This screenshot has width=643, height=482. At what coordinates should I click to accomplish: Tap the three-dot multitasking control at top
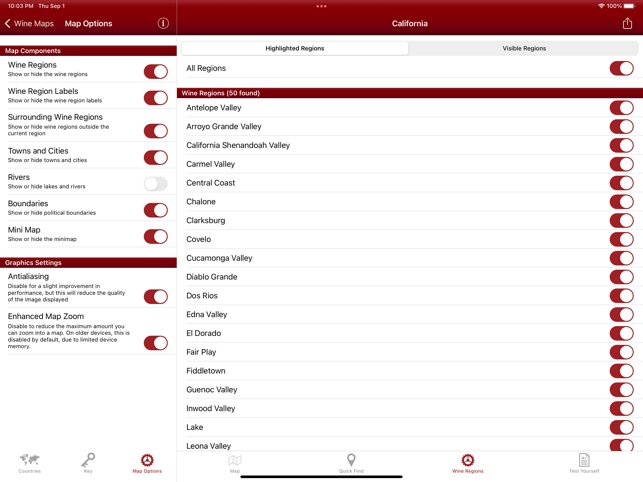(321, 6)
